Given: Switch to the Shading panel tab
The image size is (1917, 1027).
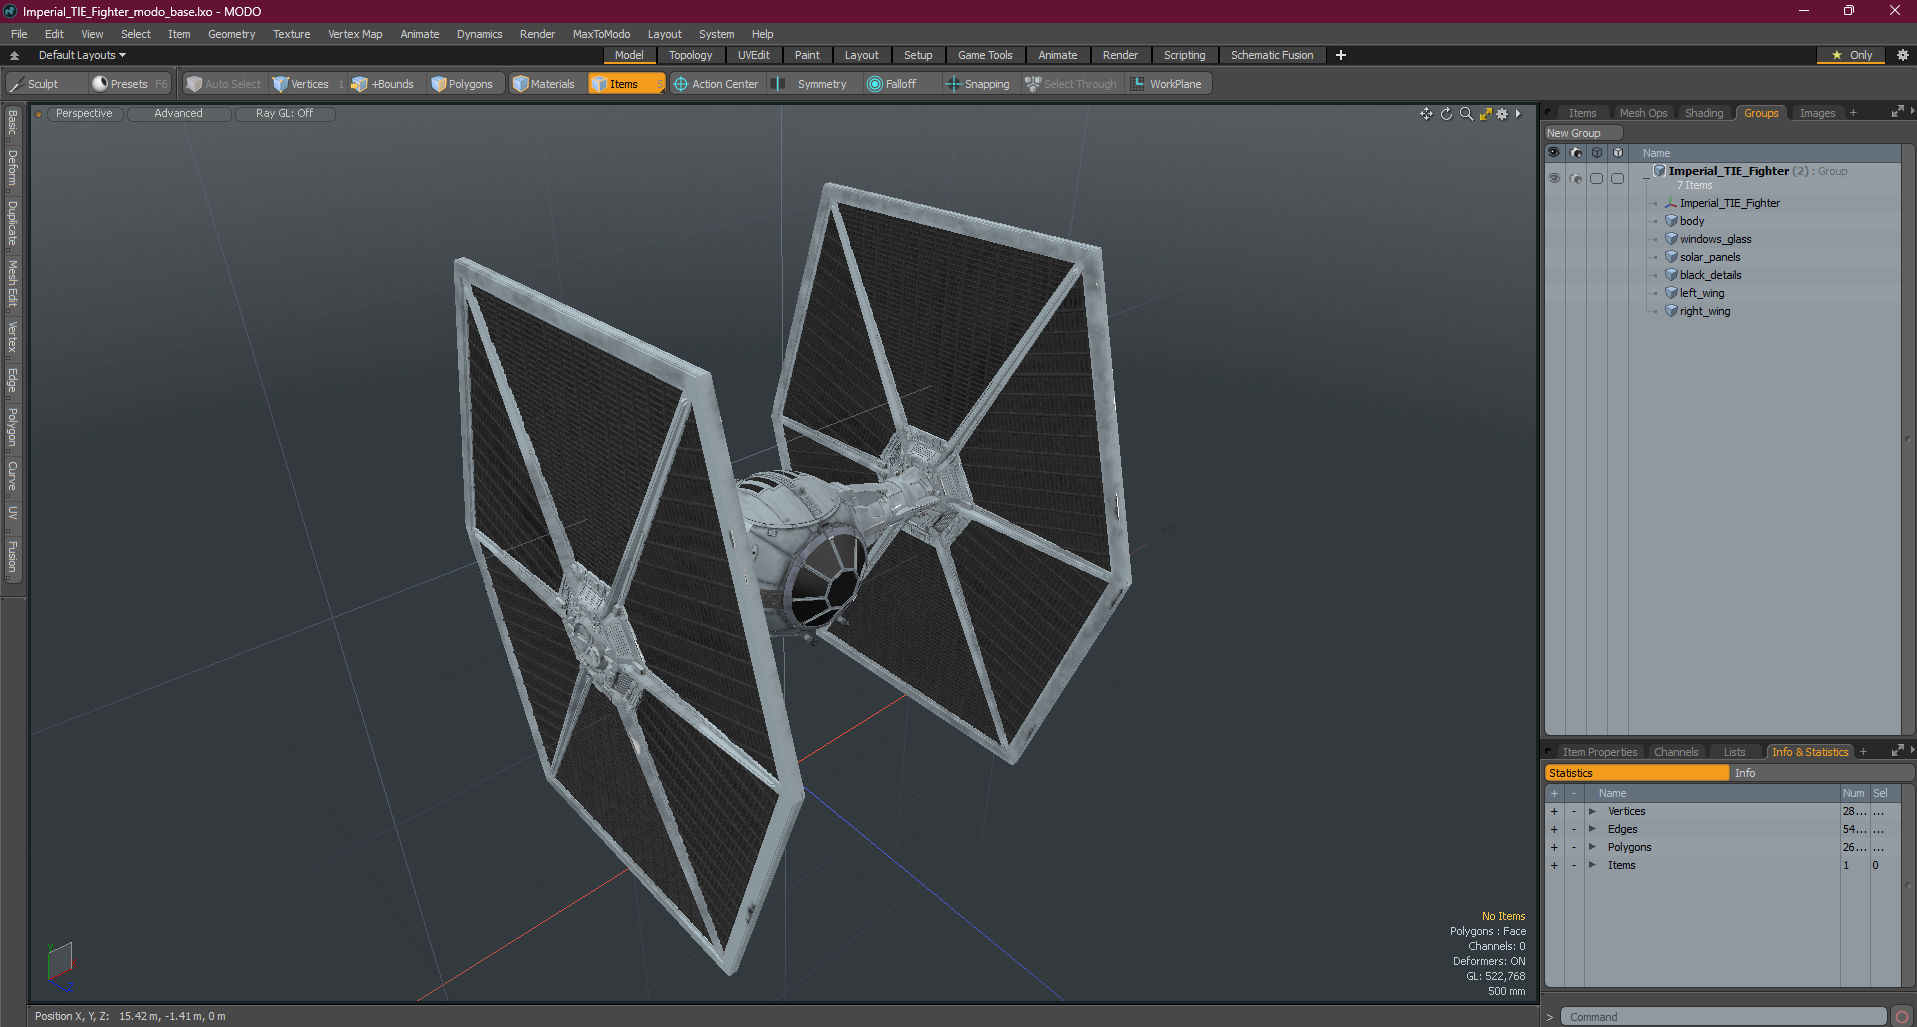Looking at the screenshot, I should (1704, 113).
